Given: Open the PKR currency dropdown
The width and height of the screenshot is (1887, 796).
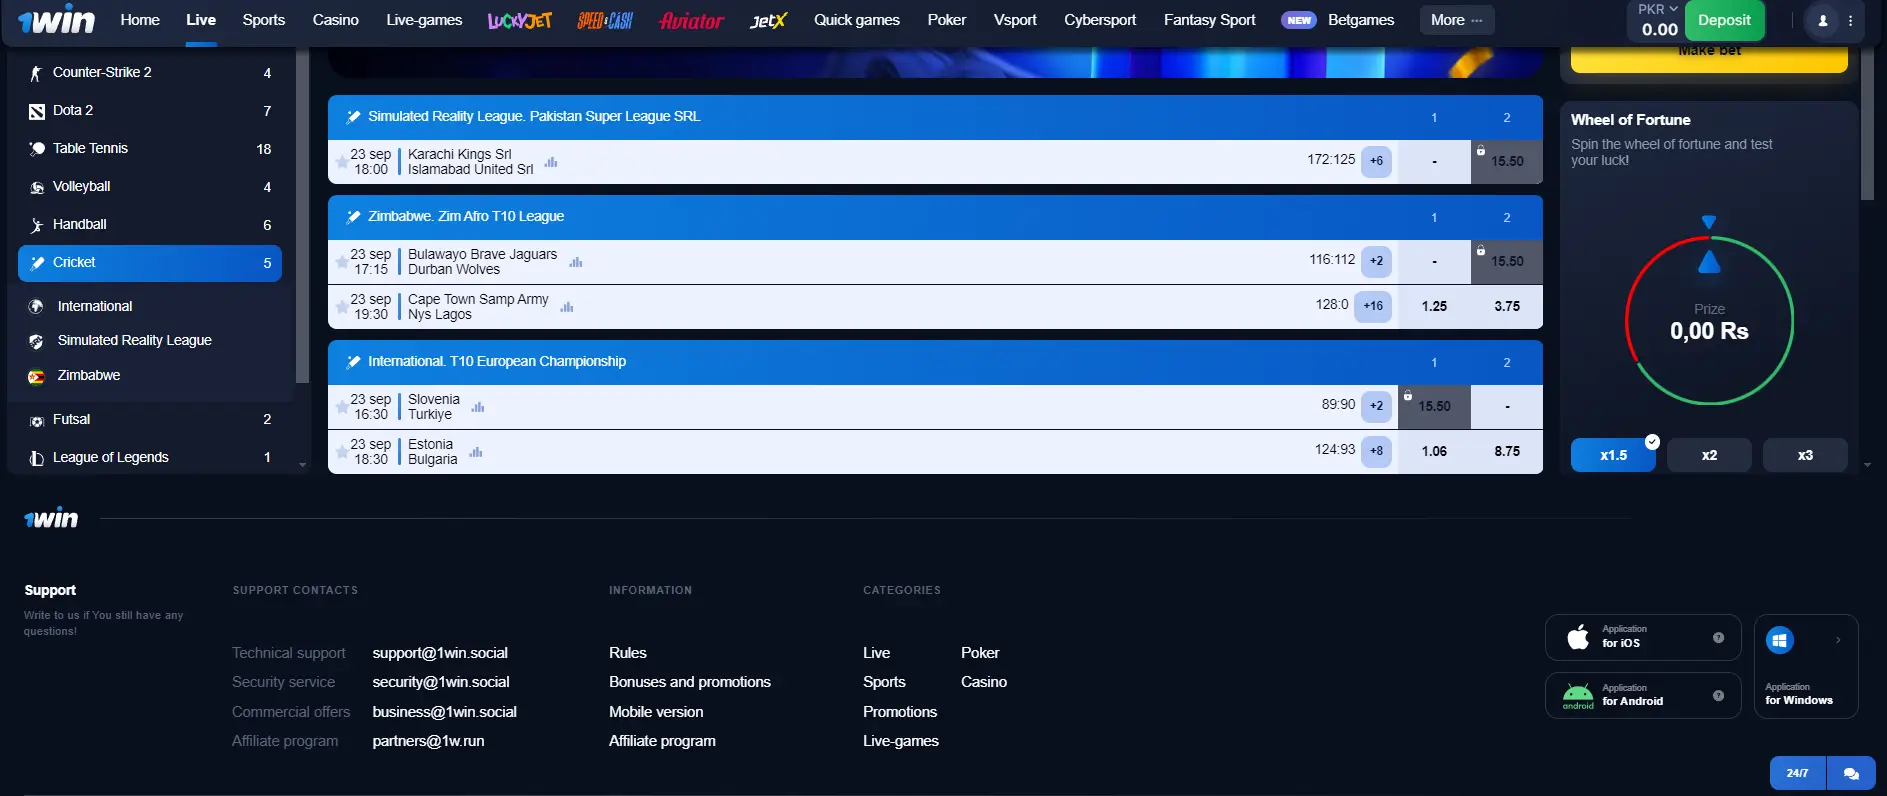Looking at the screenshot, I should click(x=1658, y=9).
